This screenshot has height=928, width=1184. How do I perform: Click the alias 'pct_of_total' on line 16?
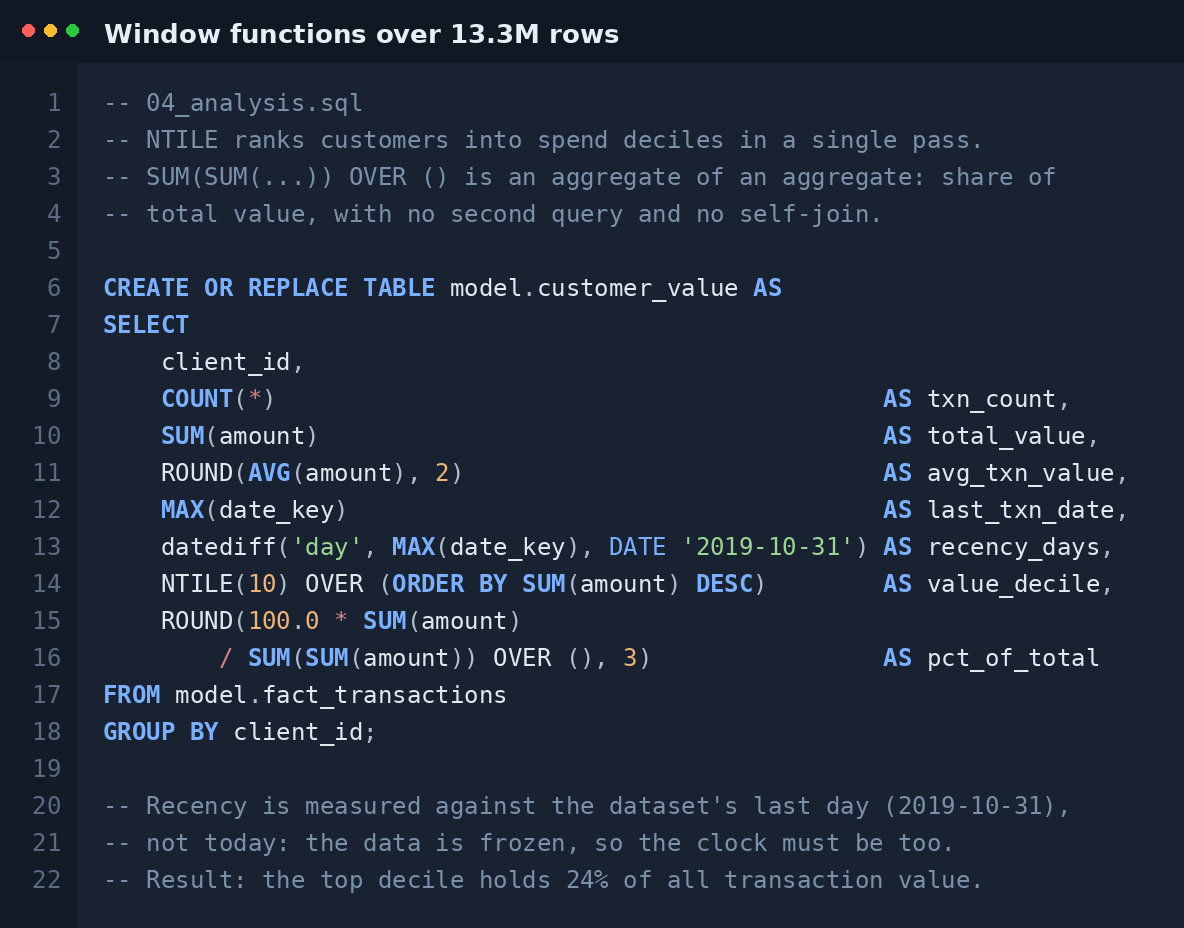pyautogui.click(x=1013, y=658)
